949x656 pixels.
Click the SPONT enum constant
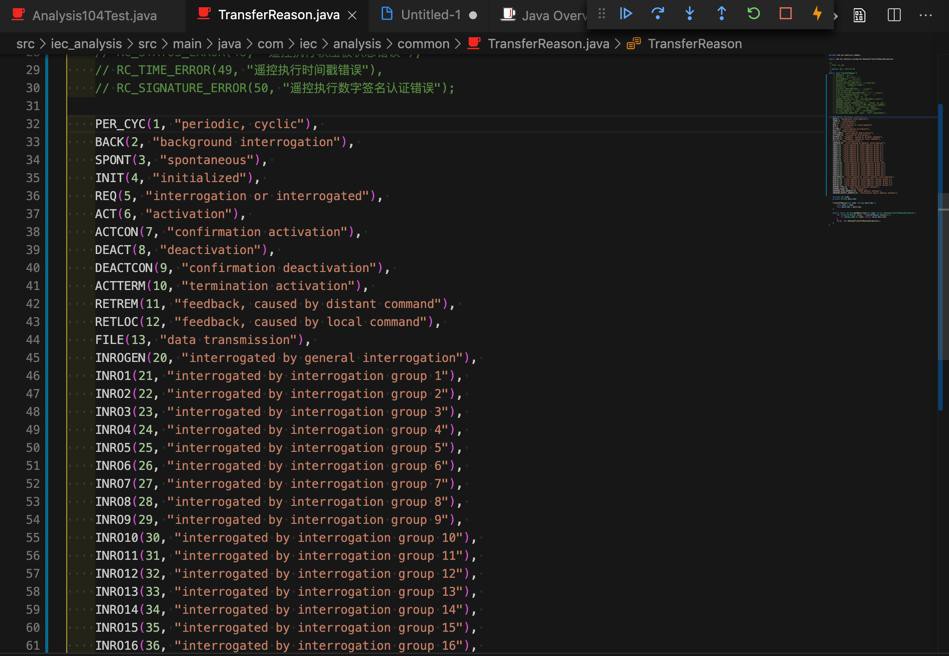pyautogui.click(x=113, y=160)
